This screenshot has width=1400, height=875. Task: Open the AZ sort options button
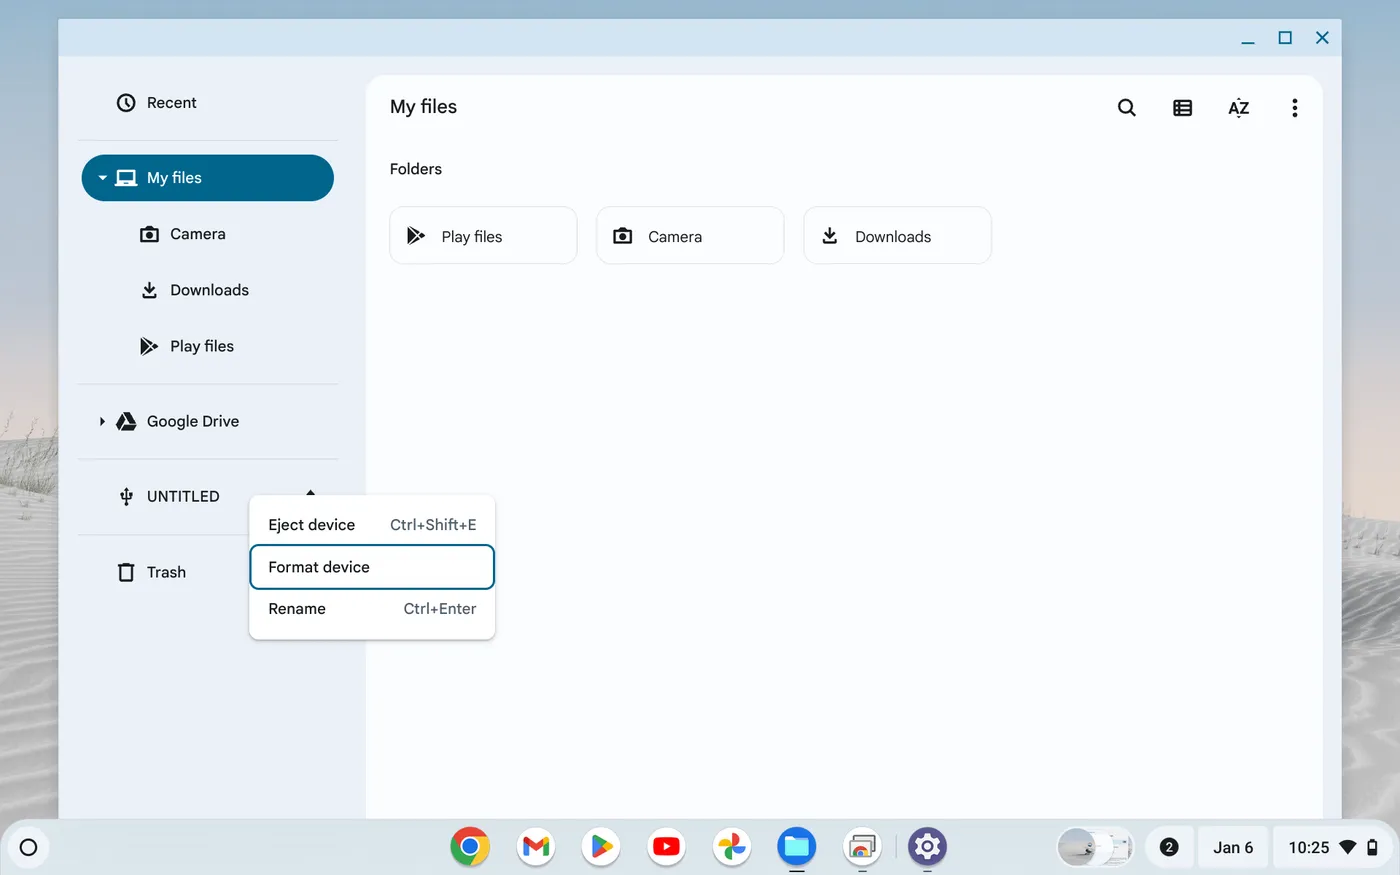pyautogui.click(x=1238, y=108)
